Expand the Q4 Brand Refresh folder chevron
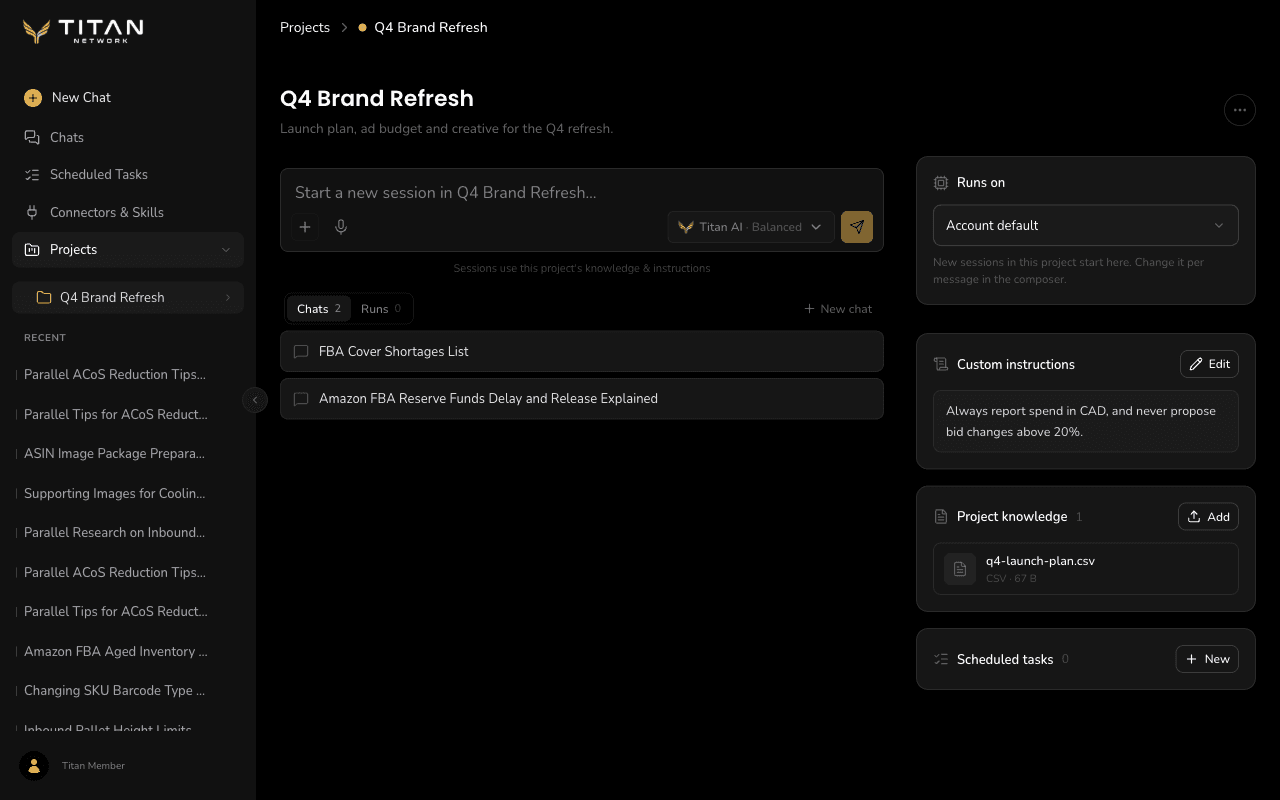The image size is (1280, 800). tap(228, 297)
